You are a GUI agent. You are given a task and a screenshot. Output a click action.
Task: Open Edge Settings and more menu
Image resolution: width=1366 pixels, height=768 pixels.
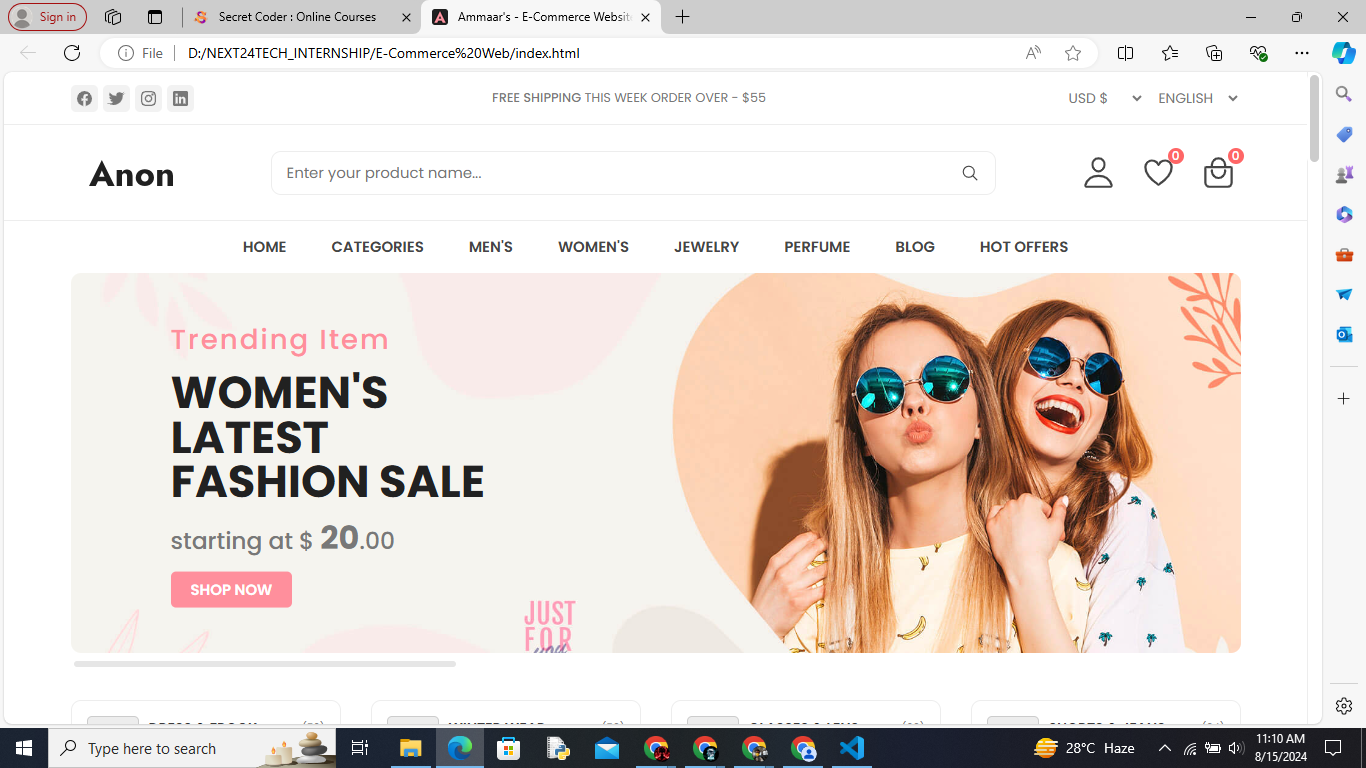point(1301,53)
